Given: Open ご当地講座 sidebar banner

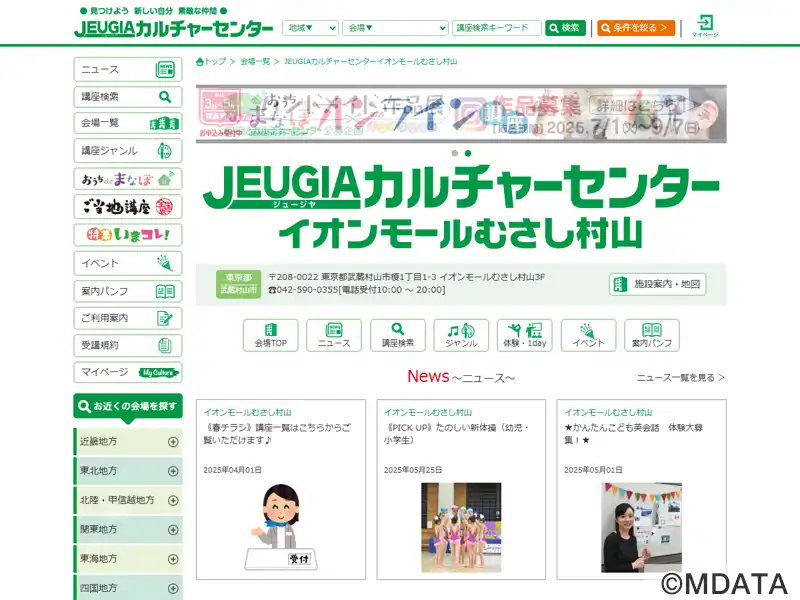Looking at the screenshot, I should 128,207.
